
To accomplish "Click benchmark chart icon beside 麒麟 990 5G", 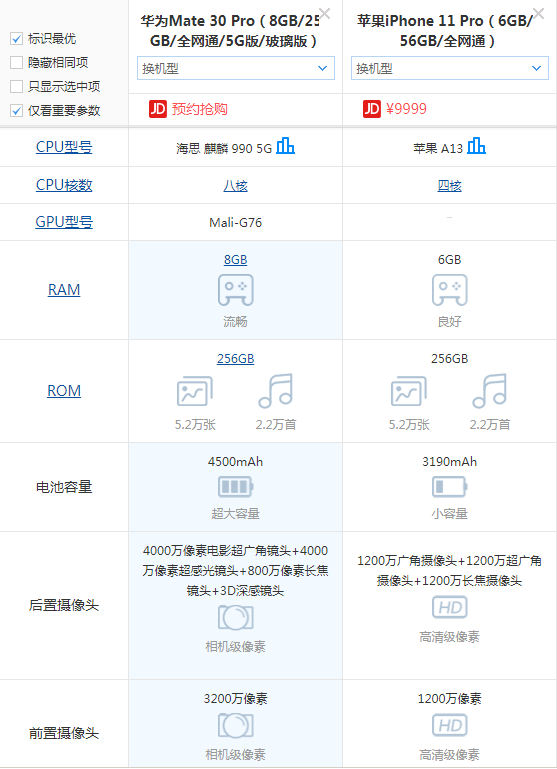I will [x=285, y=146].
